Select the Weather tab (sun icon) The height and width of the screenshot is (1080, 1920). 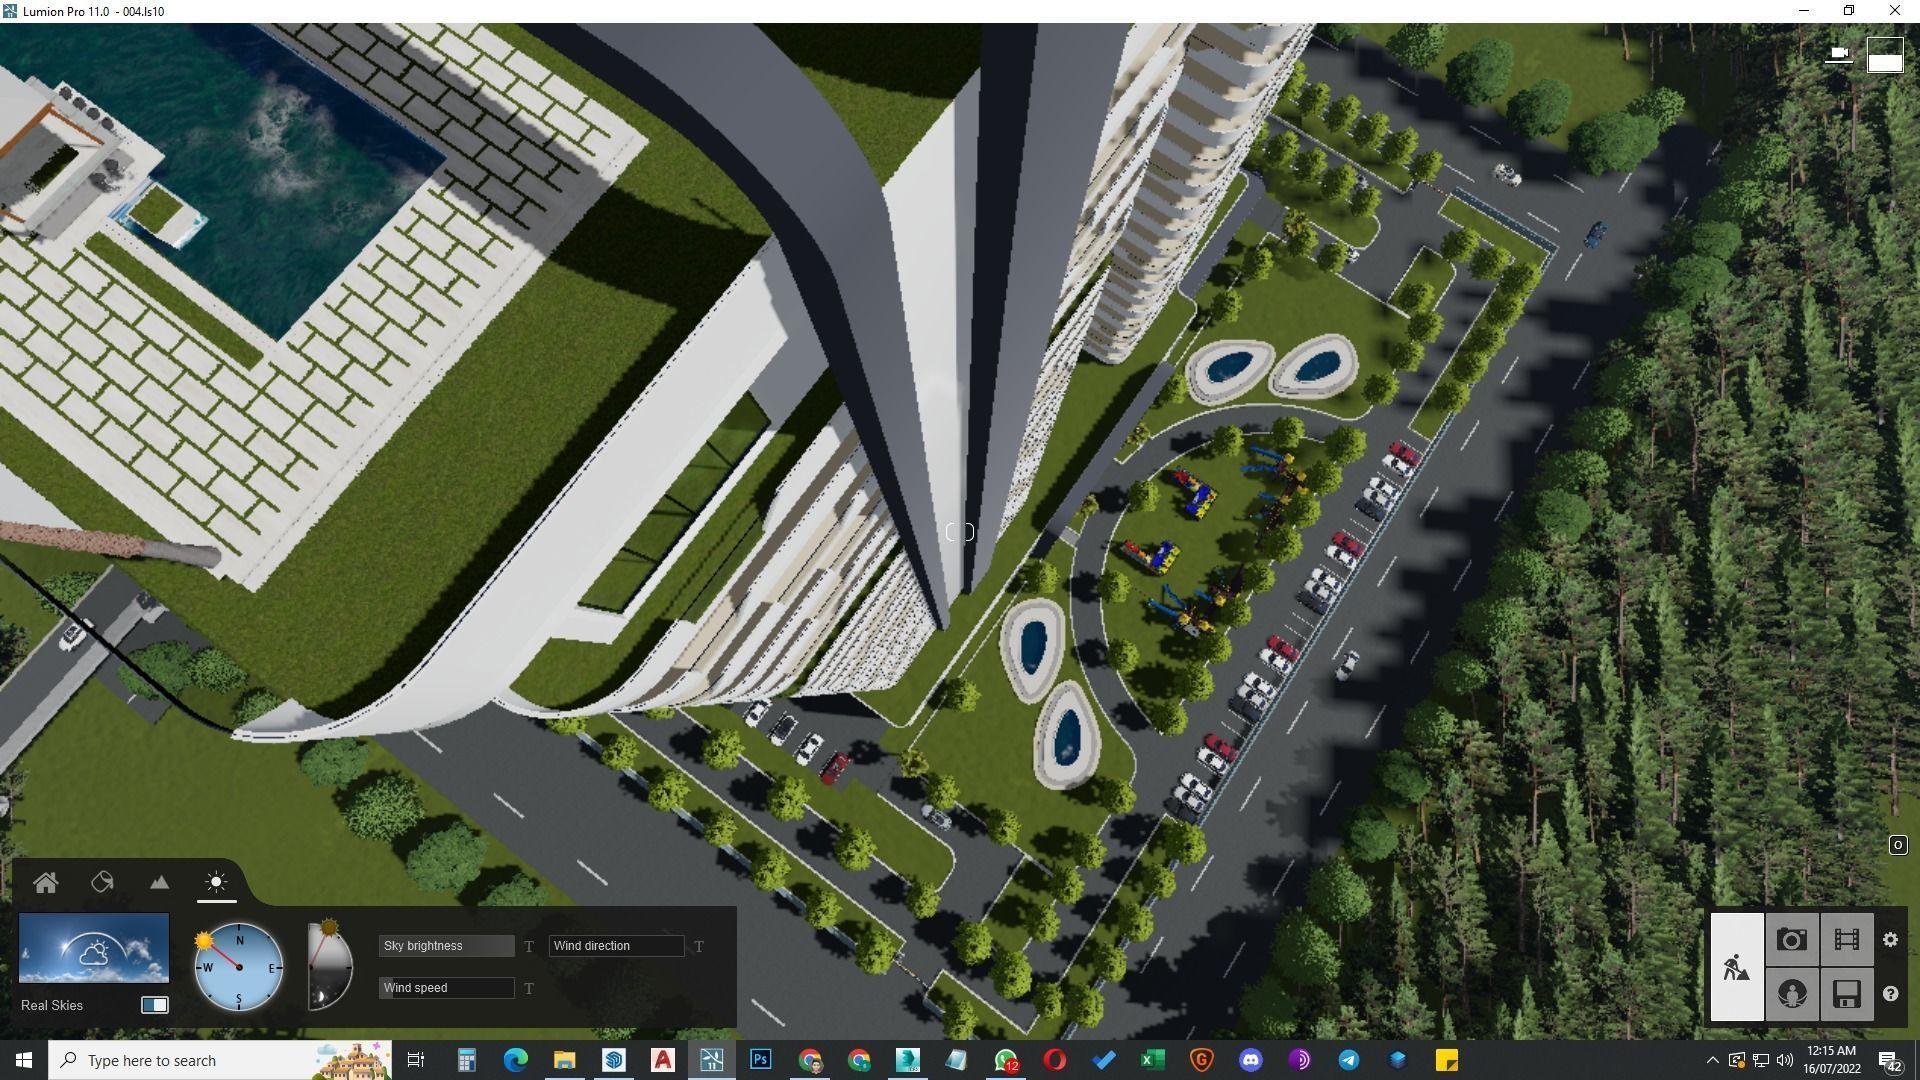click(x=216, y=882)
